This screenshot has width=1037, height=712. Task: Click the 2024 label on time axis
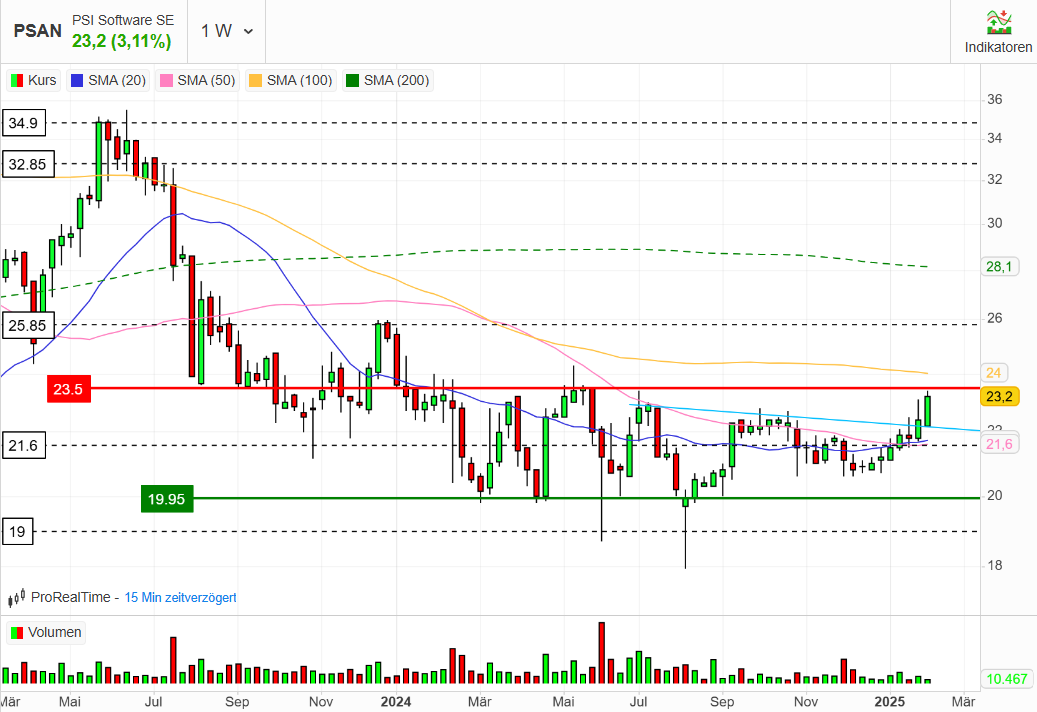click(396, 701)
